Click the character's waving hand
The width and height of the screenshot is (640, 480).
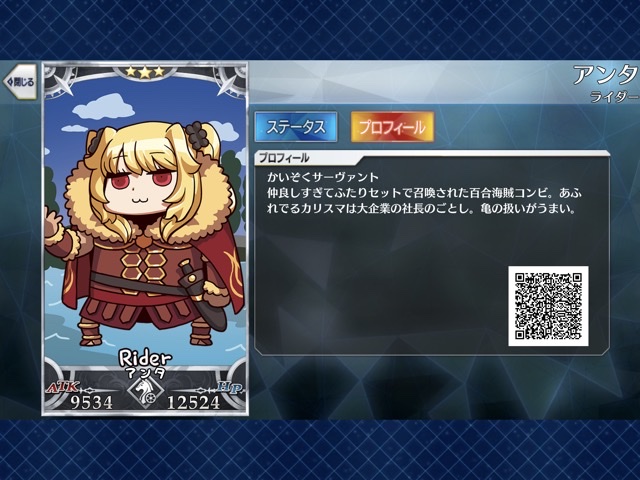click(53, 223)
